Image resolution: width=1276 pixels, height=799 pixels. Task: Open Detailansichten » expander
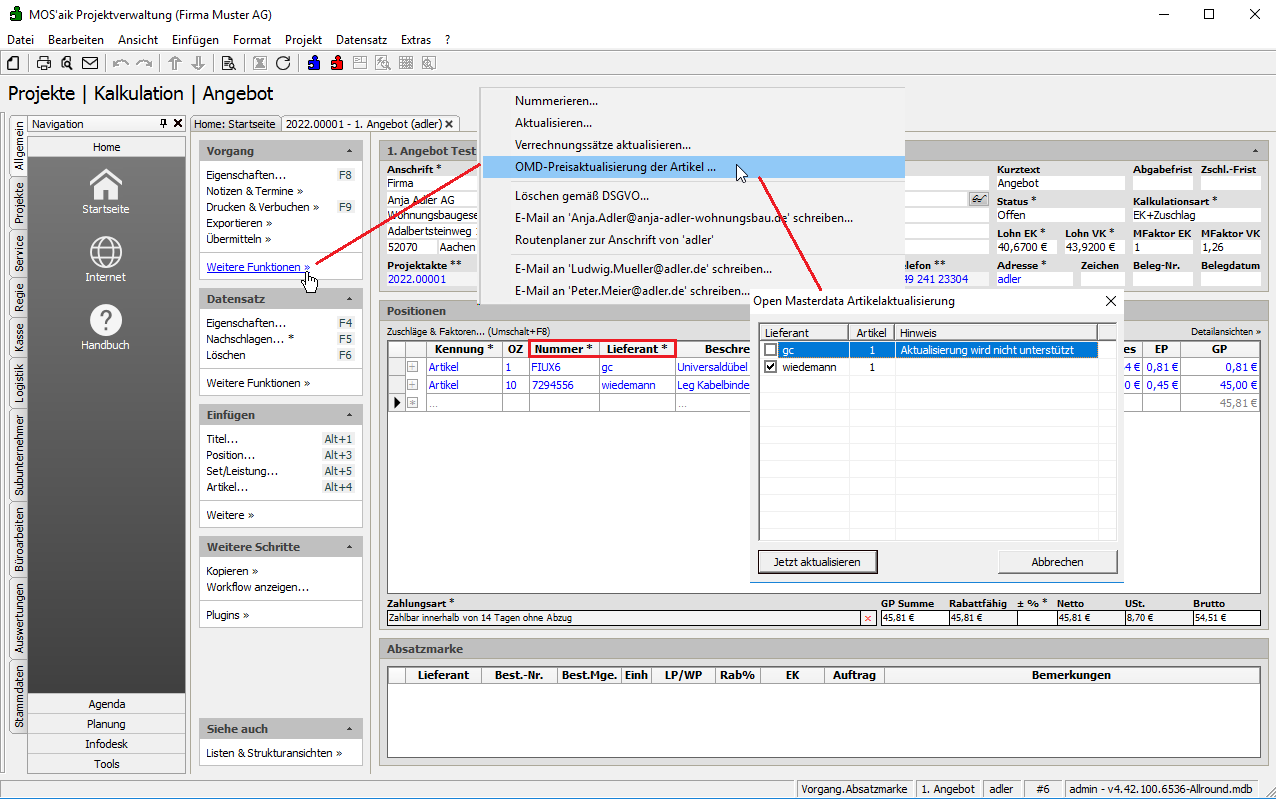coord(1226,331)
